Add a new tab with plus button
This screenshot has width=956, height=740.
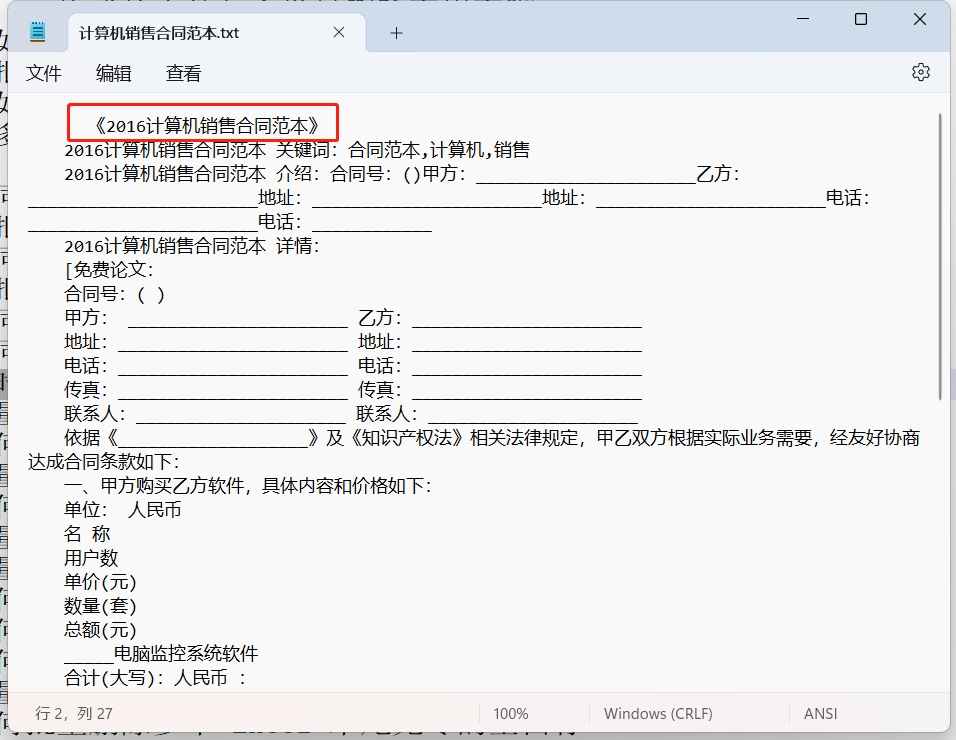click(x=396, y=33)
